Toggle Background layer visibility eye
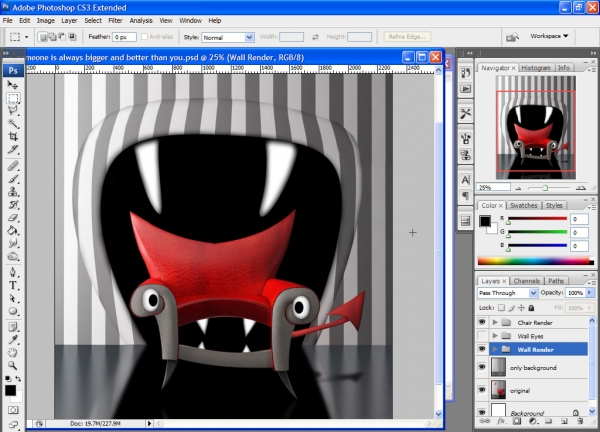The width and height of the screenshot is (600, 432). [482, 412]
